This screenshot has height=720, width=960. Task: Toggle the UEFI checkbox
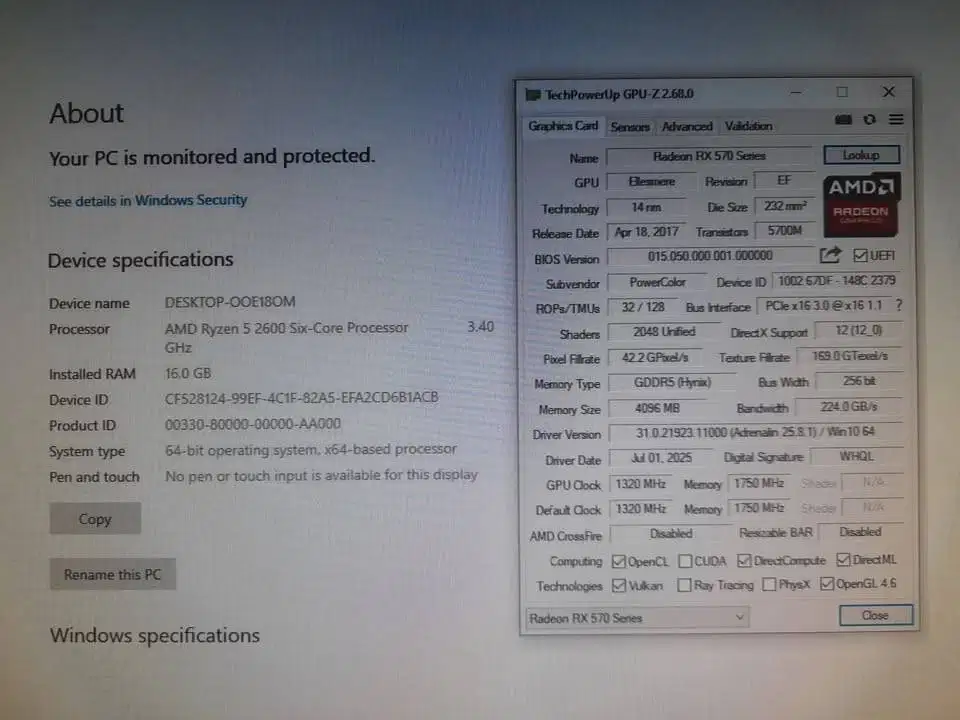pos(859,256)
